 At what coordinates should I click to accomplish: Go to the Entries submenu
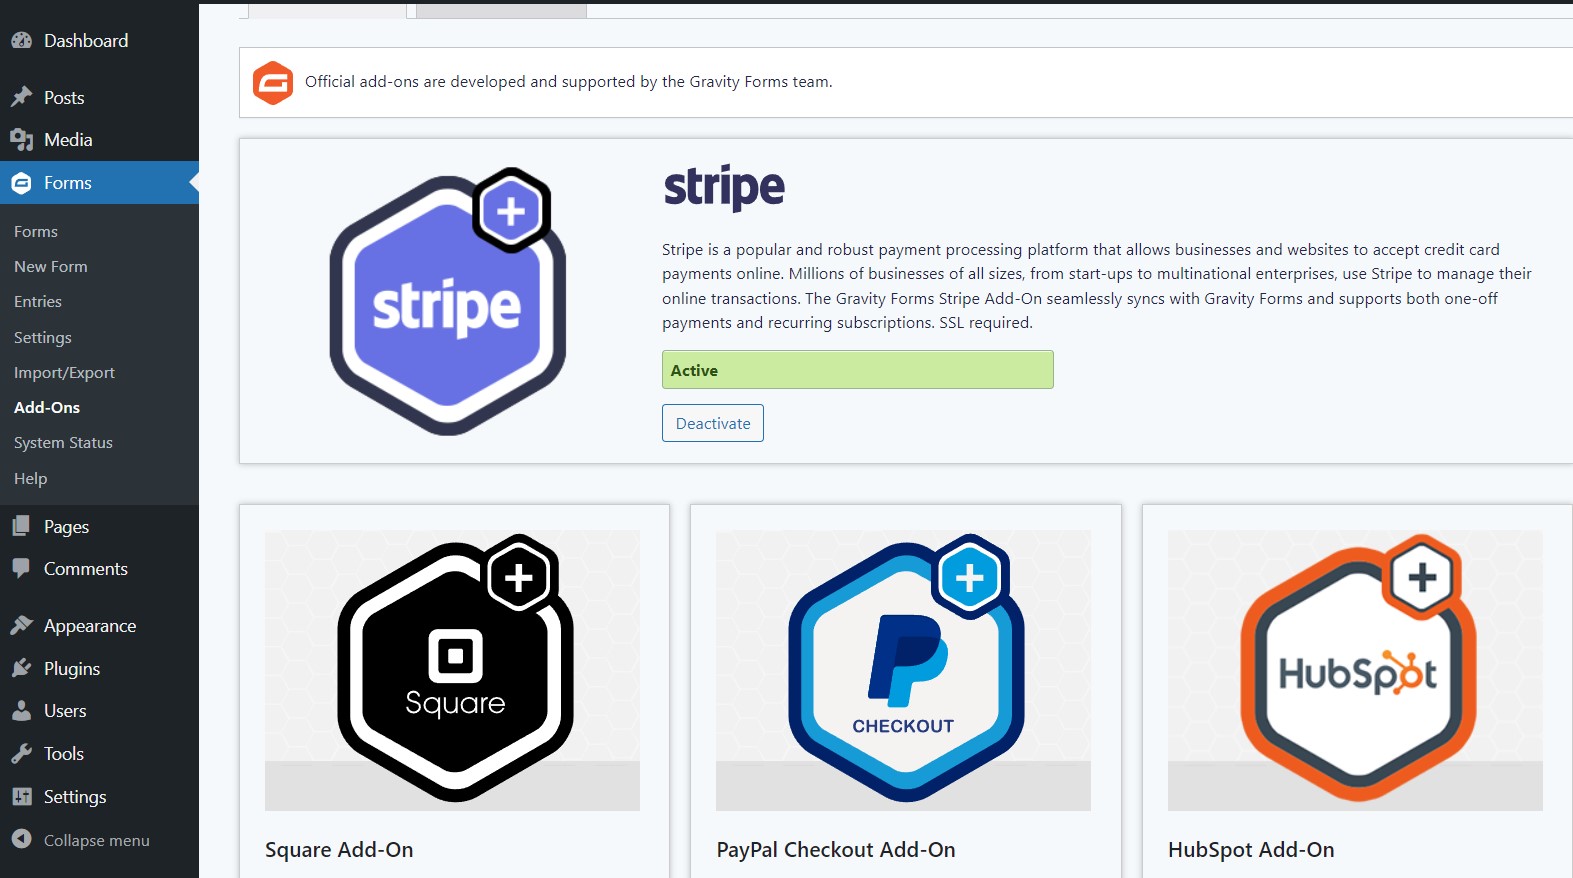tap(38, 302)
